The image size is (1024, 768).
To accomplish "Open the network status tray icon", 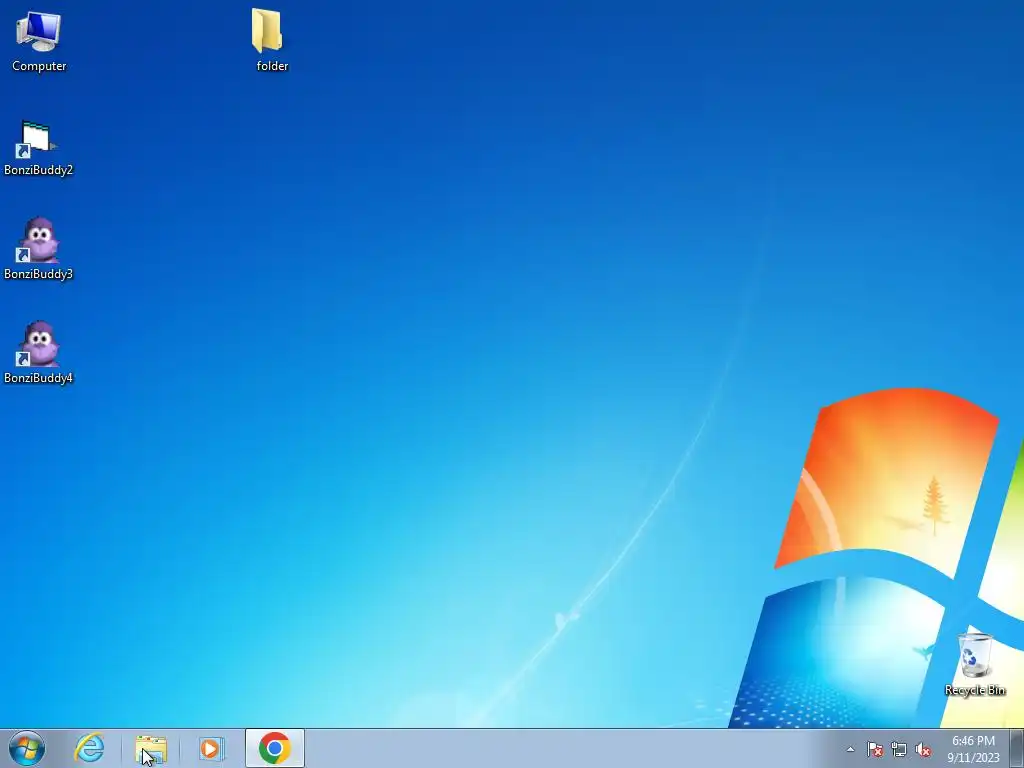I will pos(899,749).
